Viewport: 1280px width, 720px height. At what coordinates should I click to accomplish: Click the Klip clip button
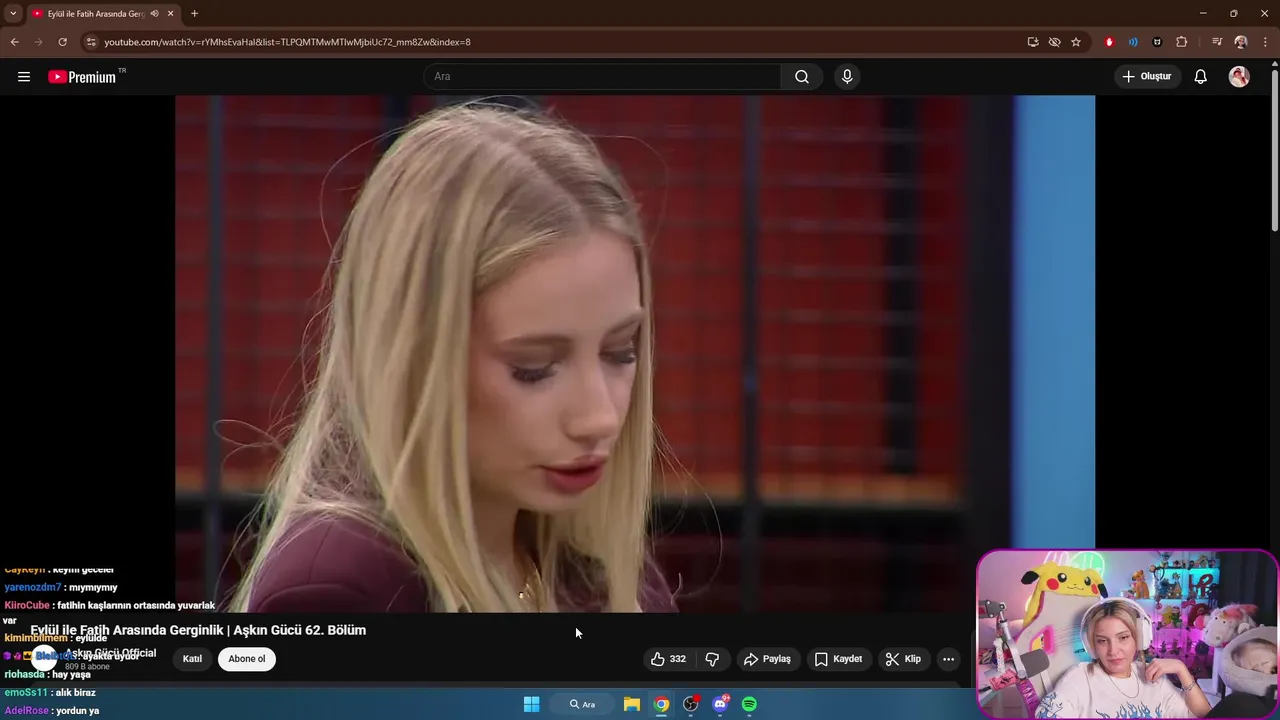click(903, 659)
